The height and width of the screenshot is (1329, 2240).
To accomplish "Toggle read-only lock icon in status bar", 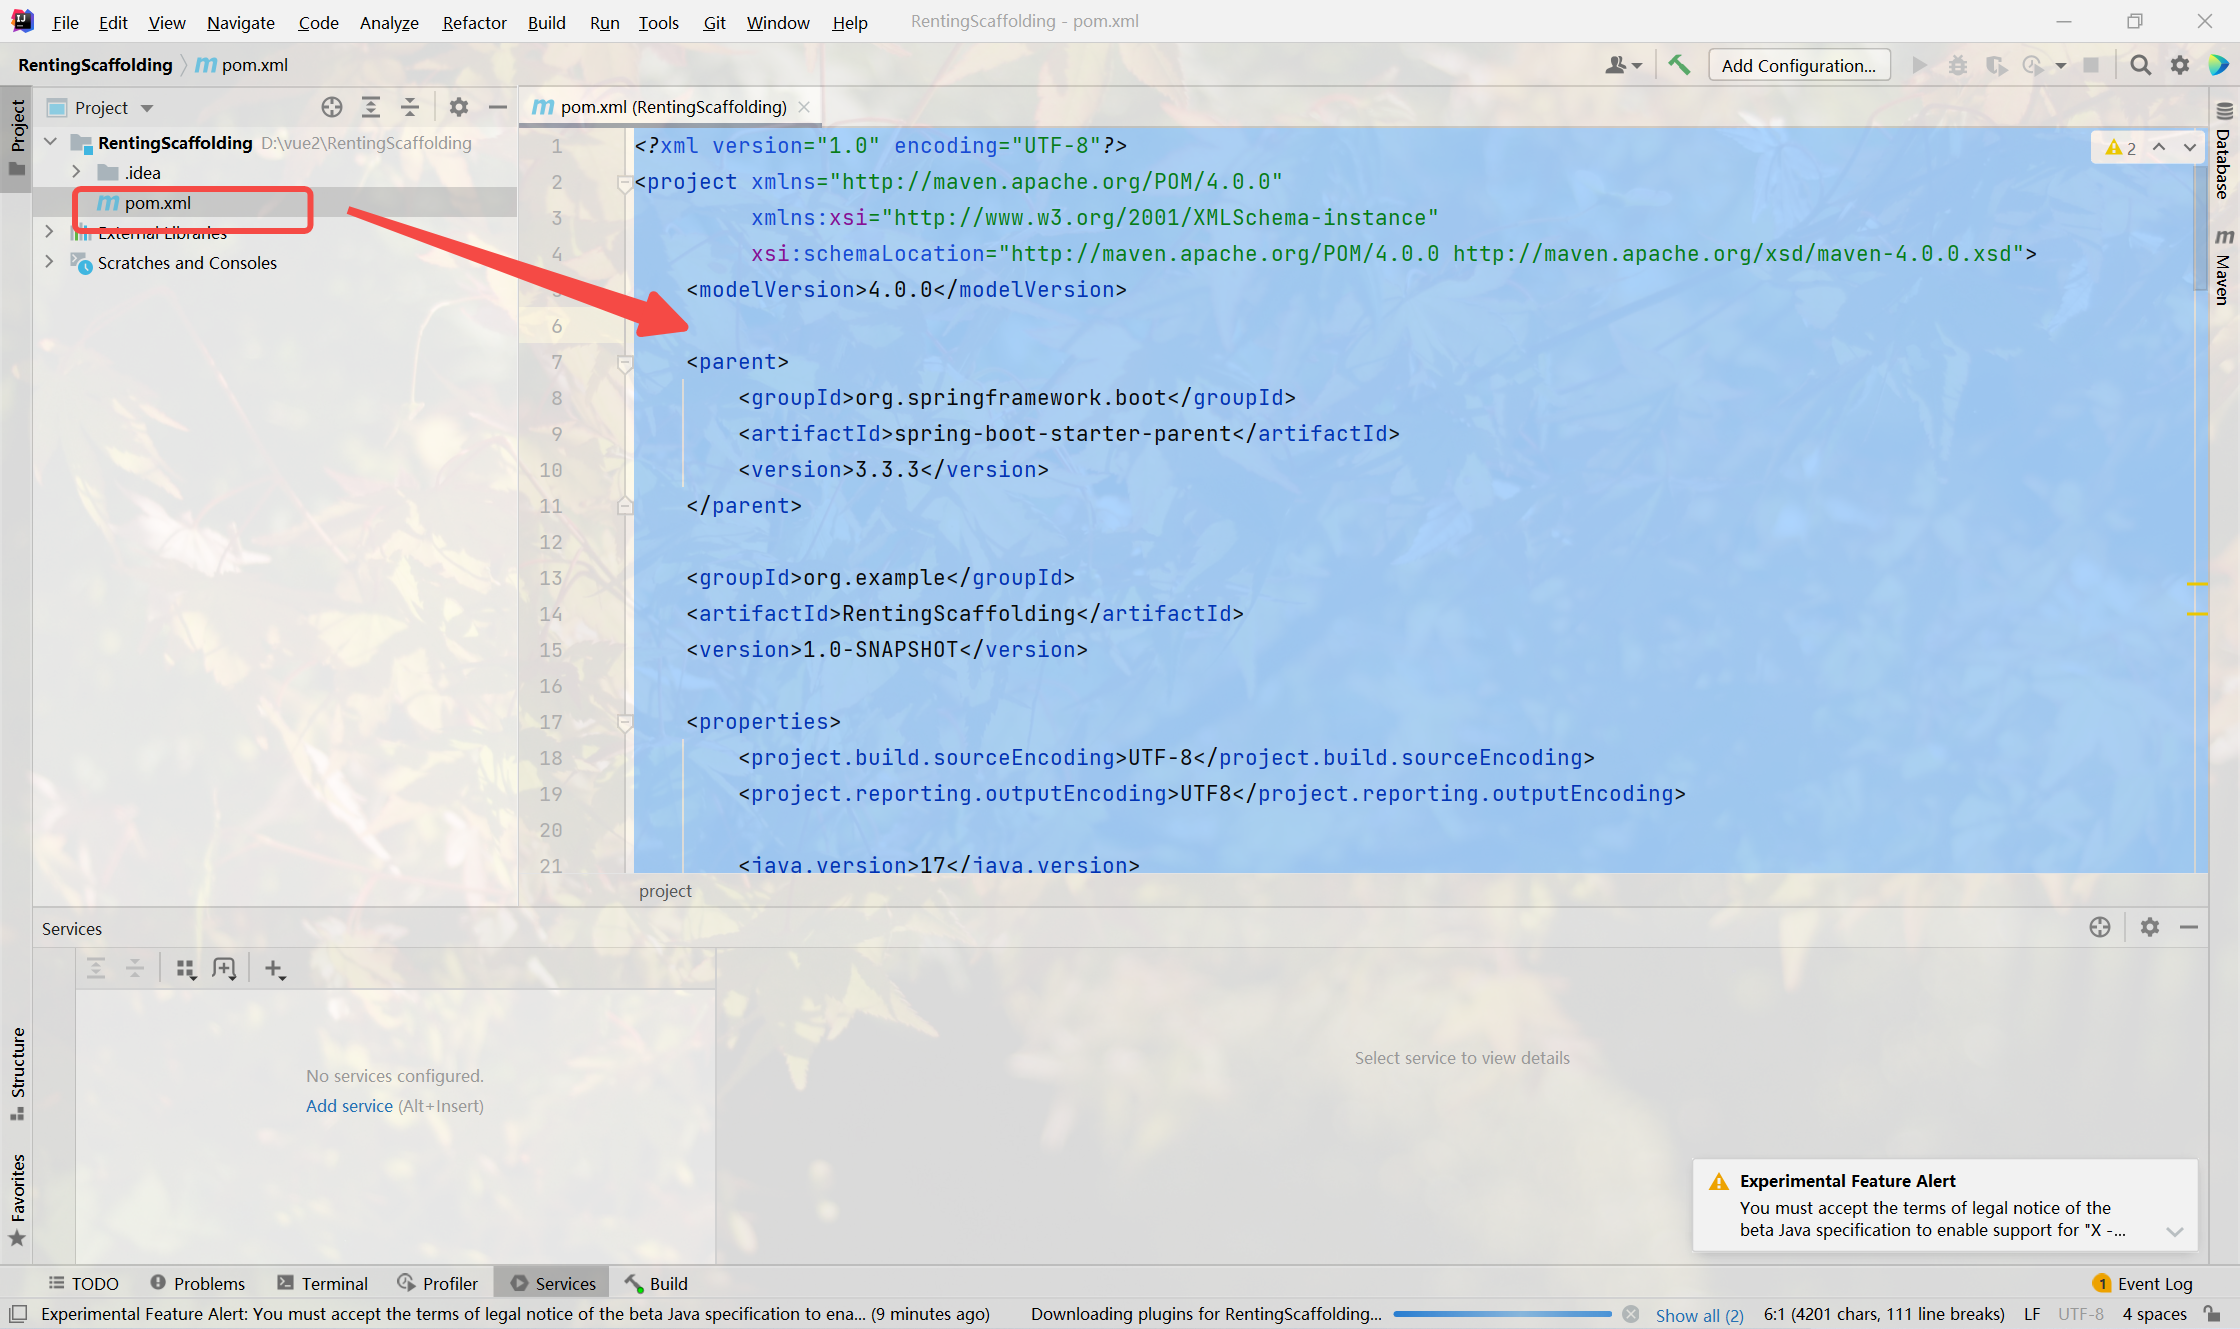I will point(2213,1314).
